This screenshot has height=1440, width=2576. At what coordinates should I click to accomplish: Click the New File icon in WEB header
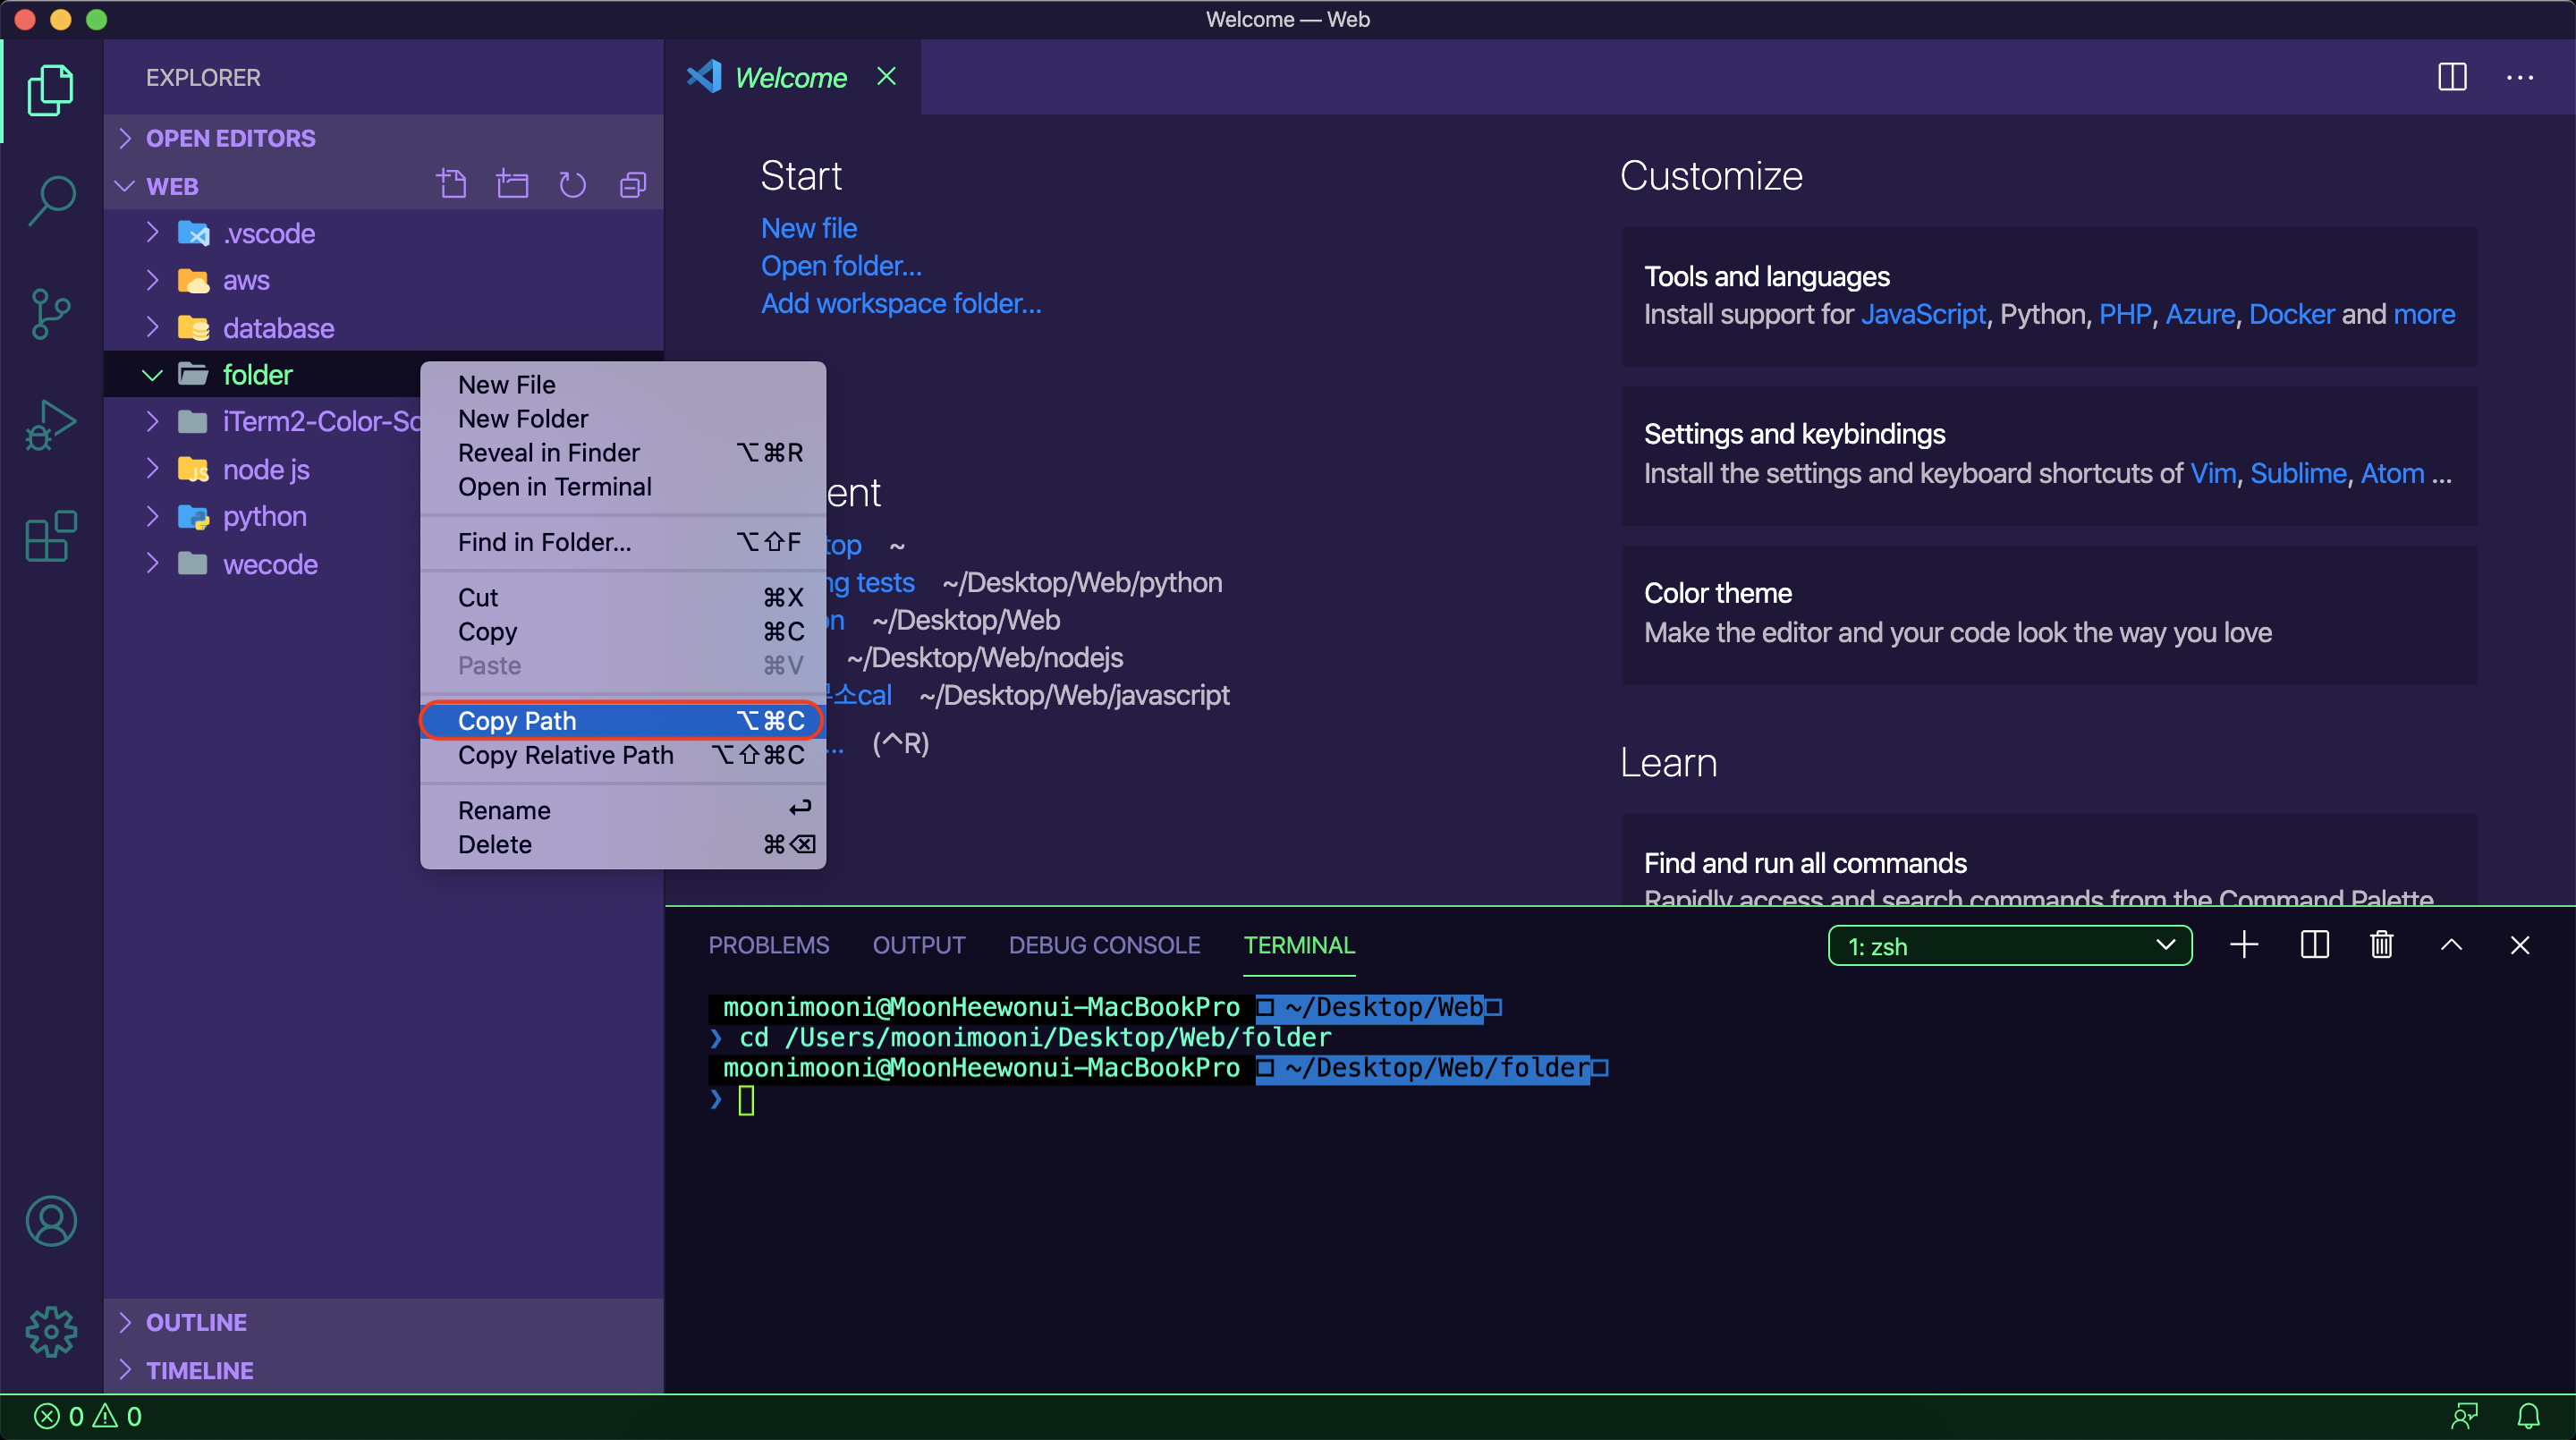tap(452, 185)
